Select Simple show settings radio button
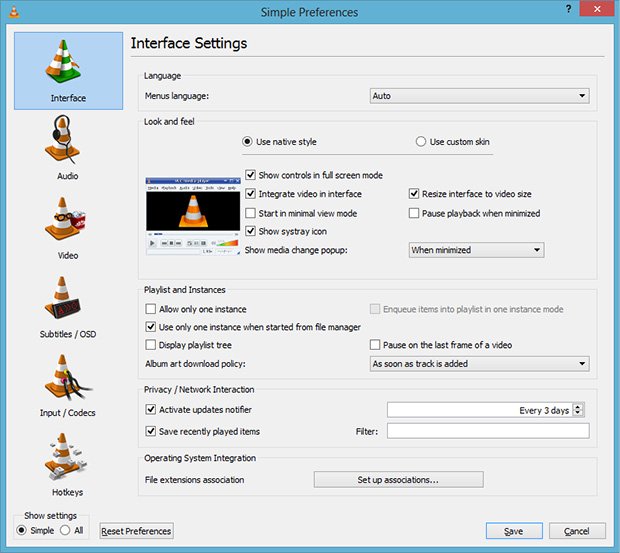Image resolution: width=620 pixels, height=553 pixels. click(x=21, y=530)
